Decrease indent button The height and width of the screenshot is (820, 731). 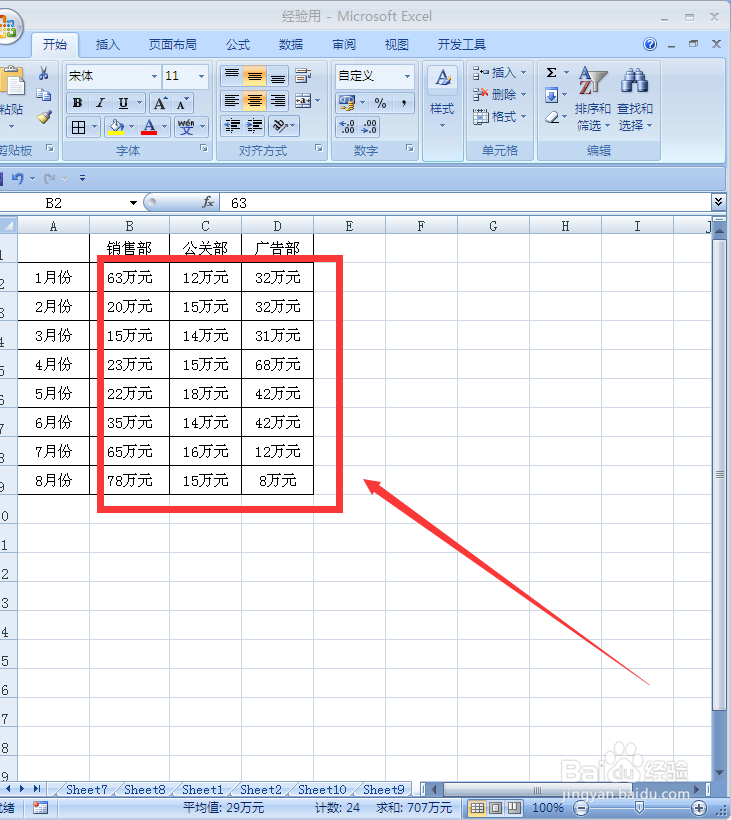tap(232, 126)
